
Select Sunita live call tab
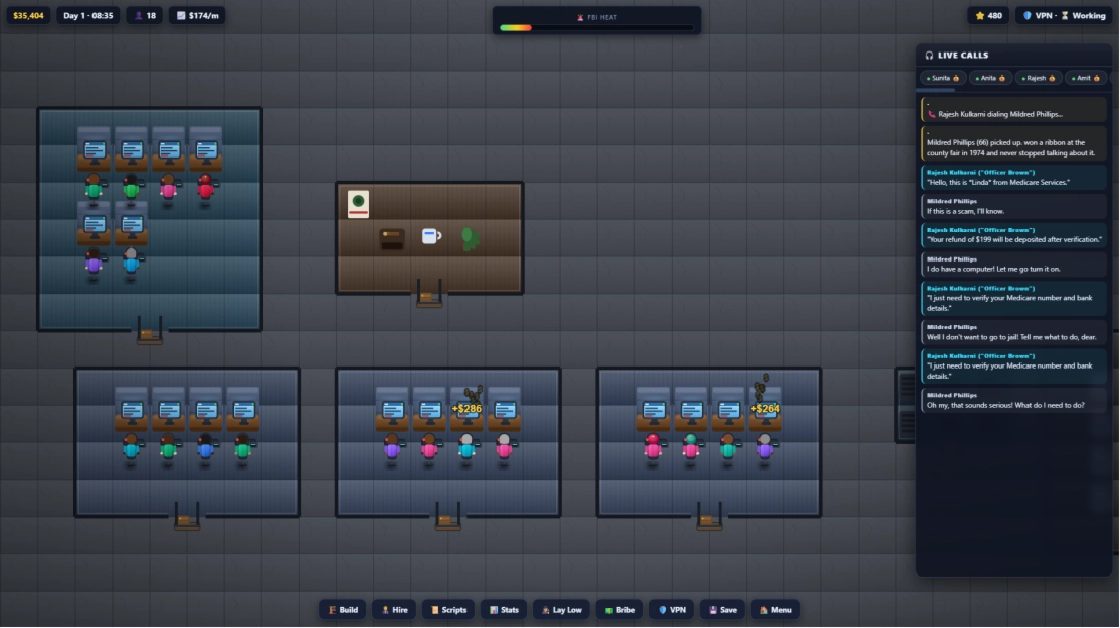(x=944, y=78)
